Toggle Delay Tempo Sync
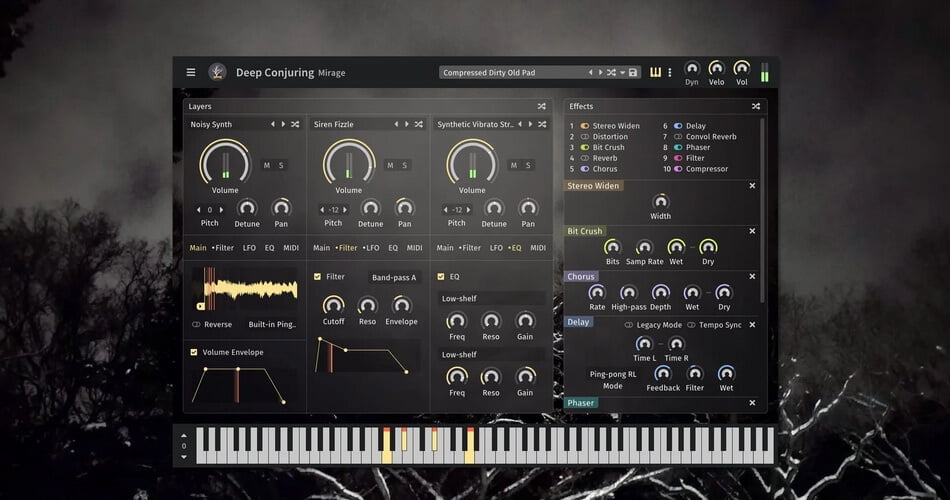950x500 pixels. tap(691, 325)
